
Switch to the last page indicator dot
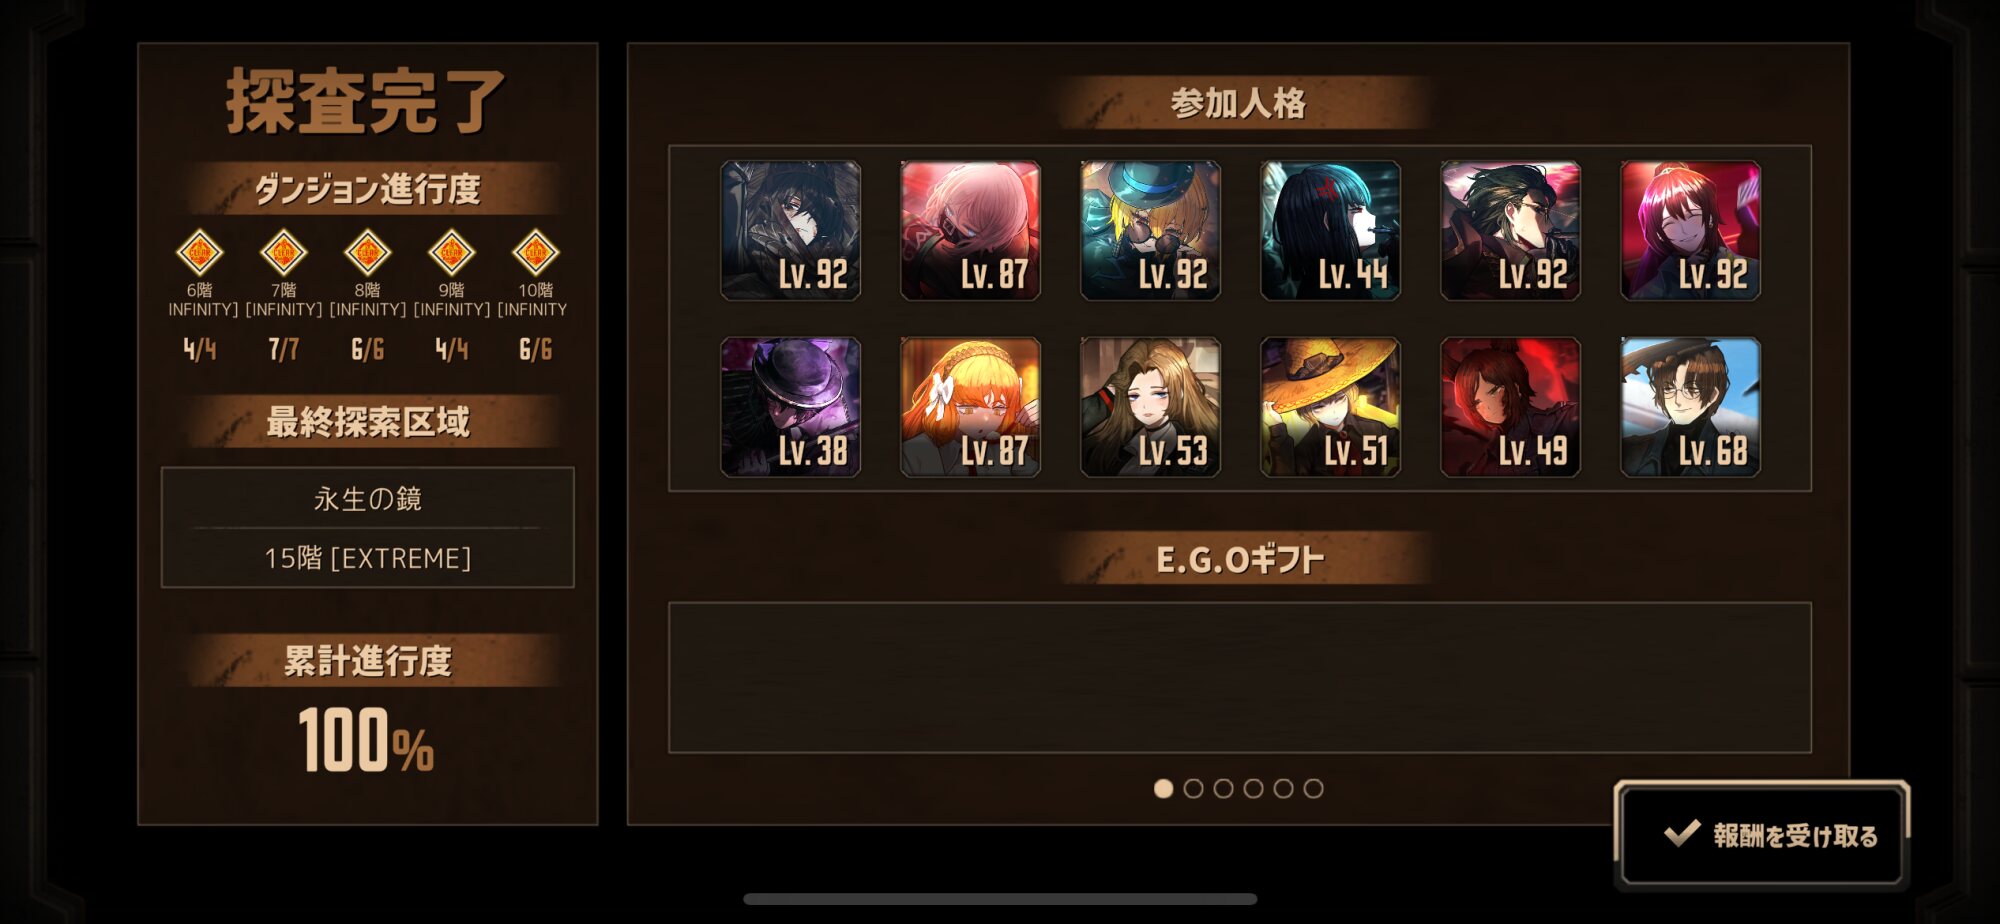coord(1313,788)
